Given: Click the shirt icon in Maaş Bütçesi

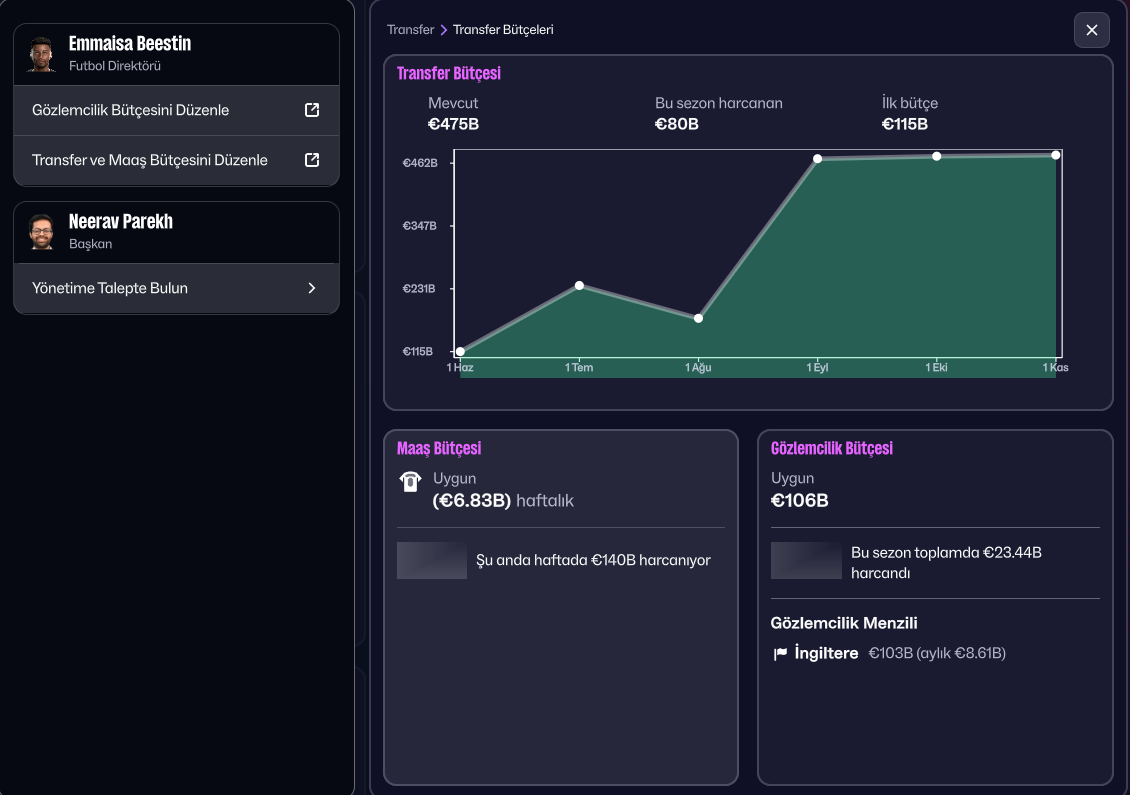Looking at the screenshot, I should [x=410, y=481].
